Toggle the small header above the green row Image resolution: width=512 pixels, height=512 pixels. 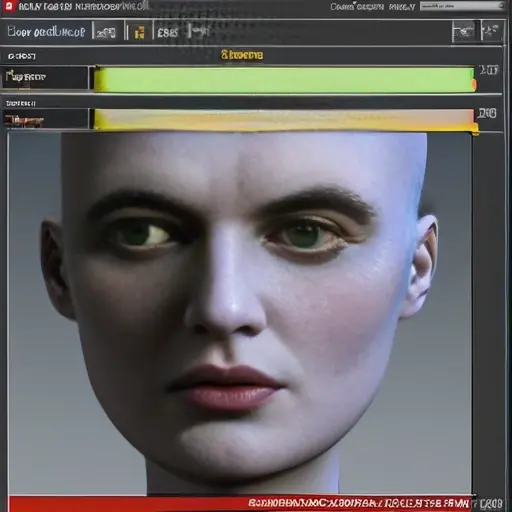22,56
